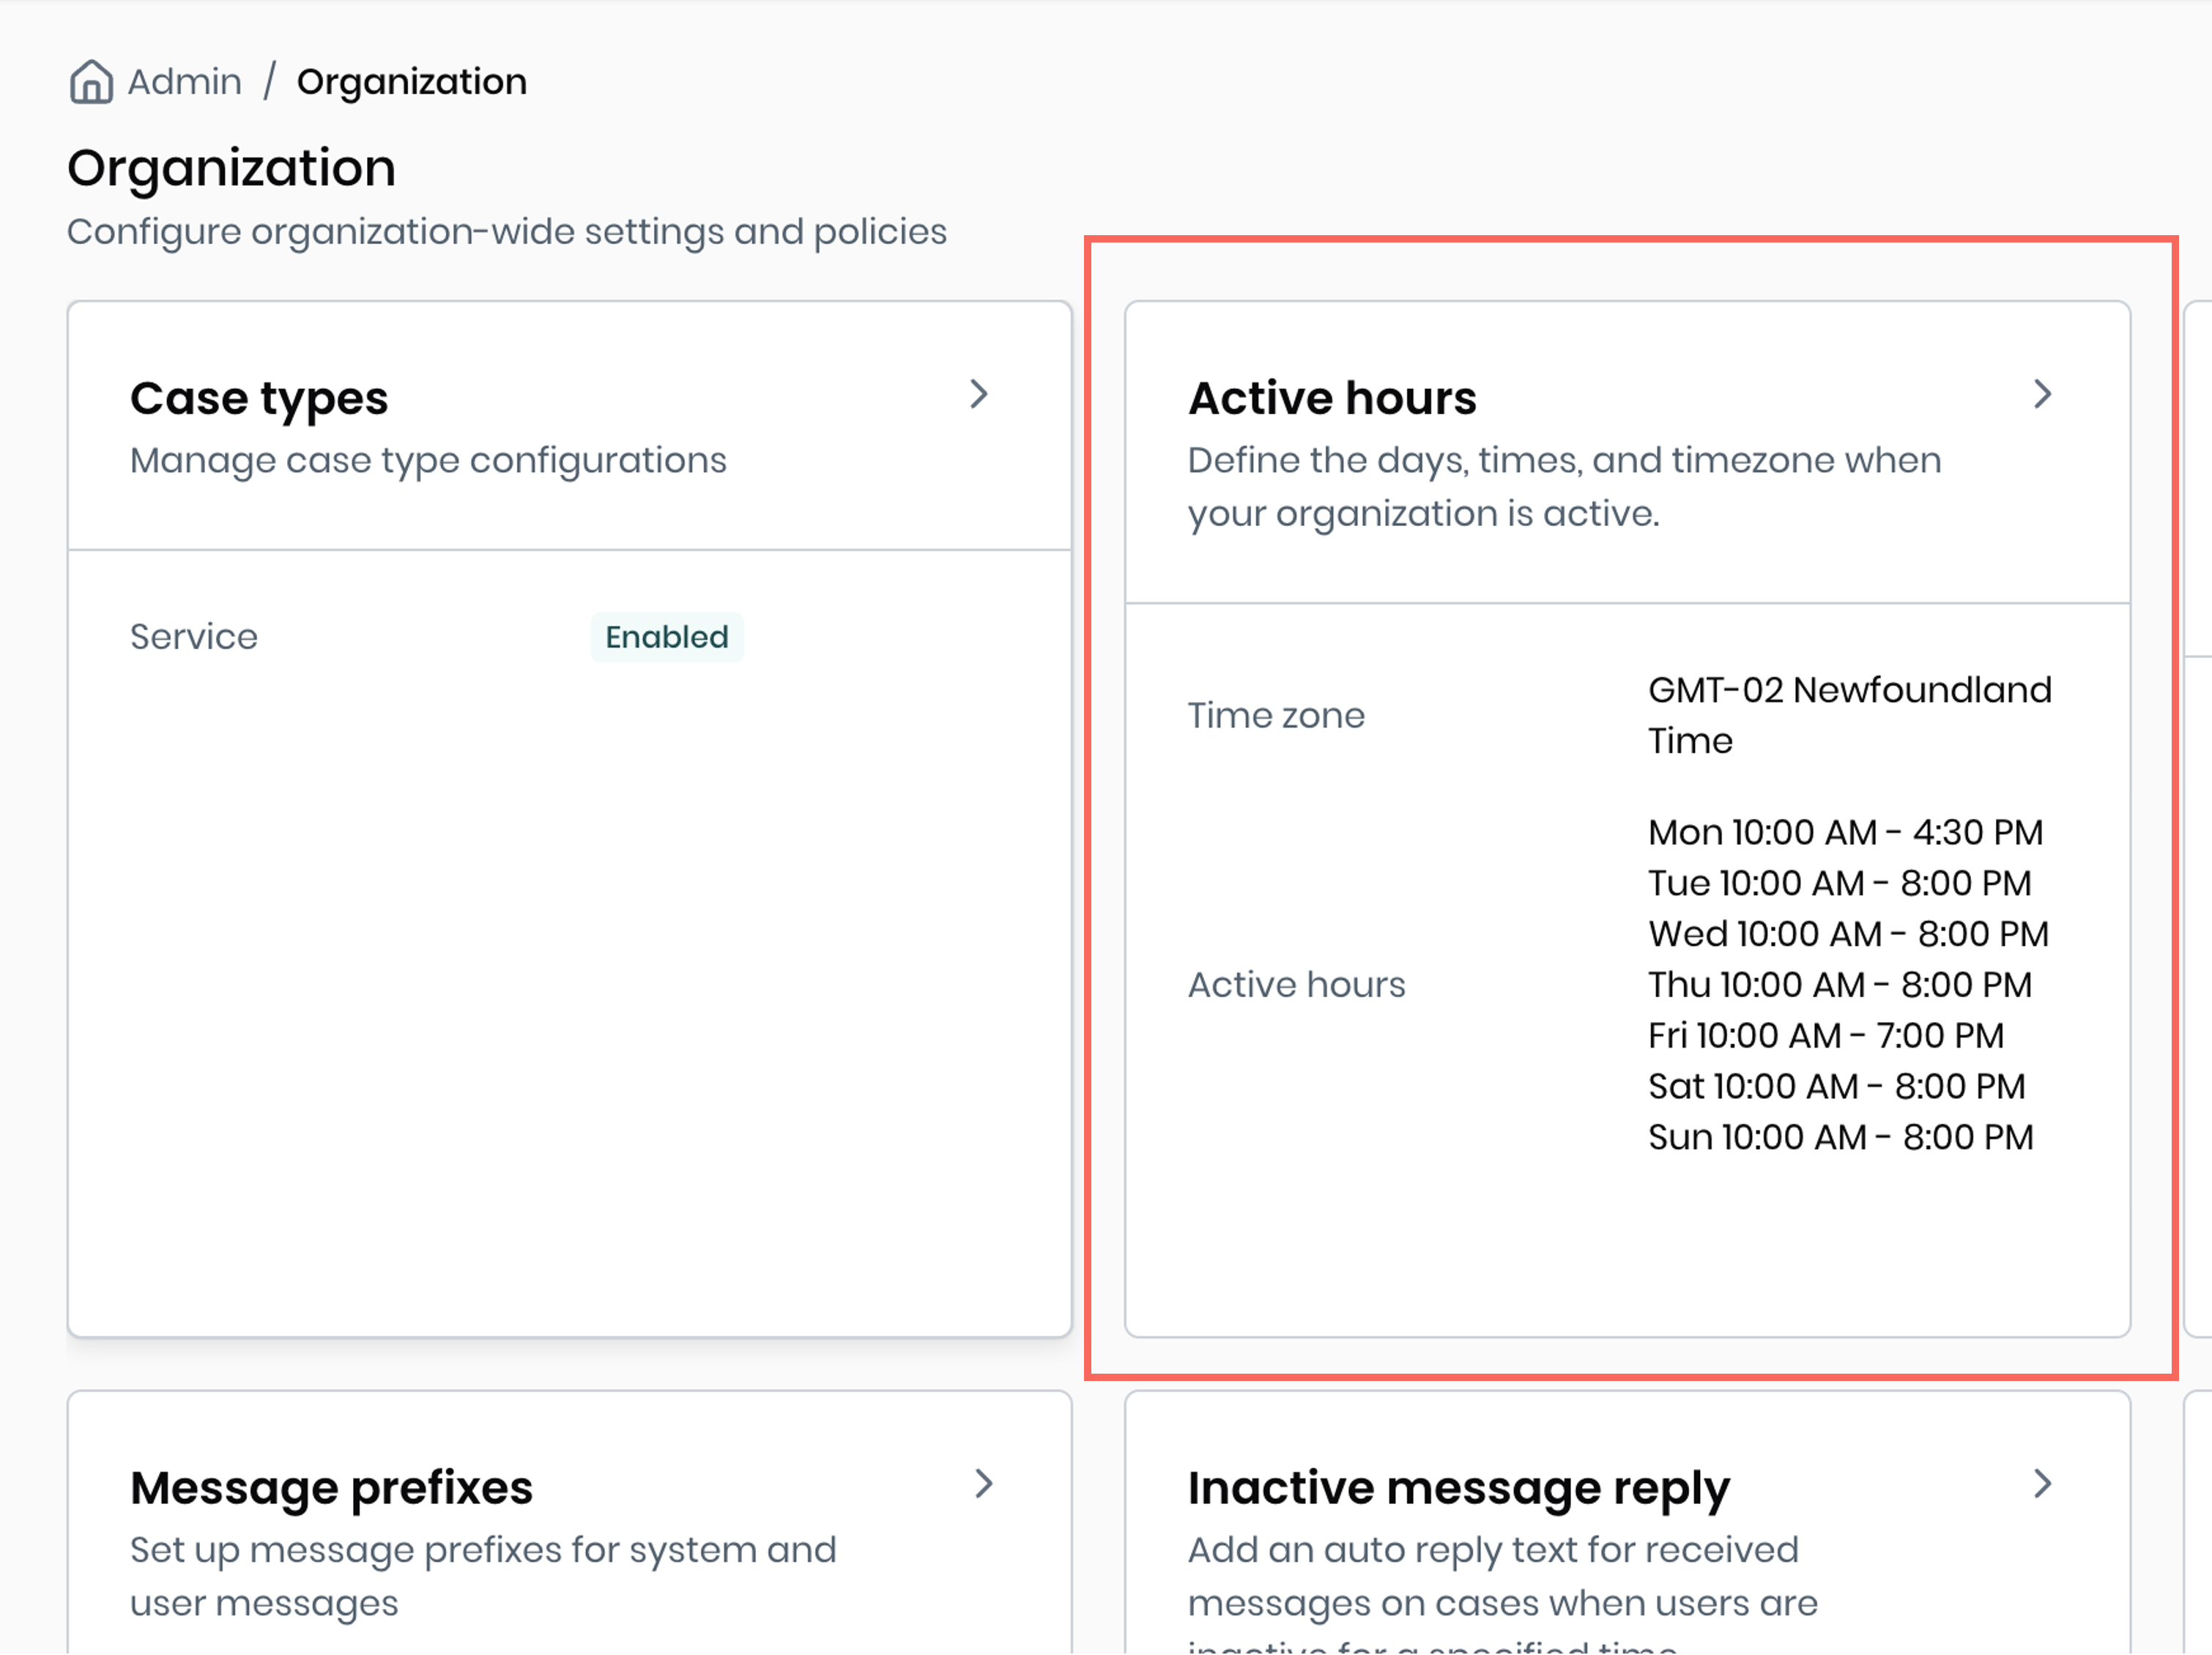
Task: Click the Active hours row label
Action: click(x=1297, y=985)
